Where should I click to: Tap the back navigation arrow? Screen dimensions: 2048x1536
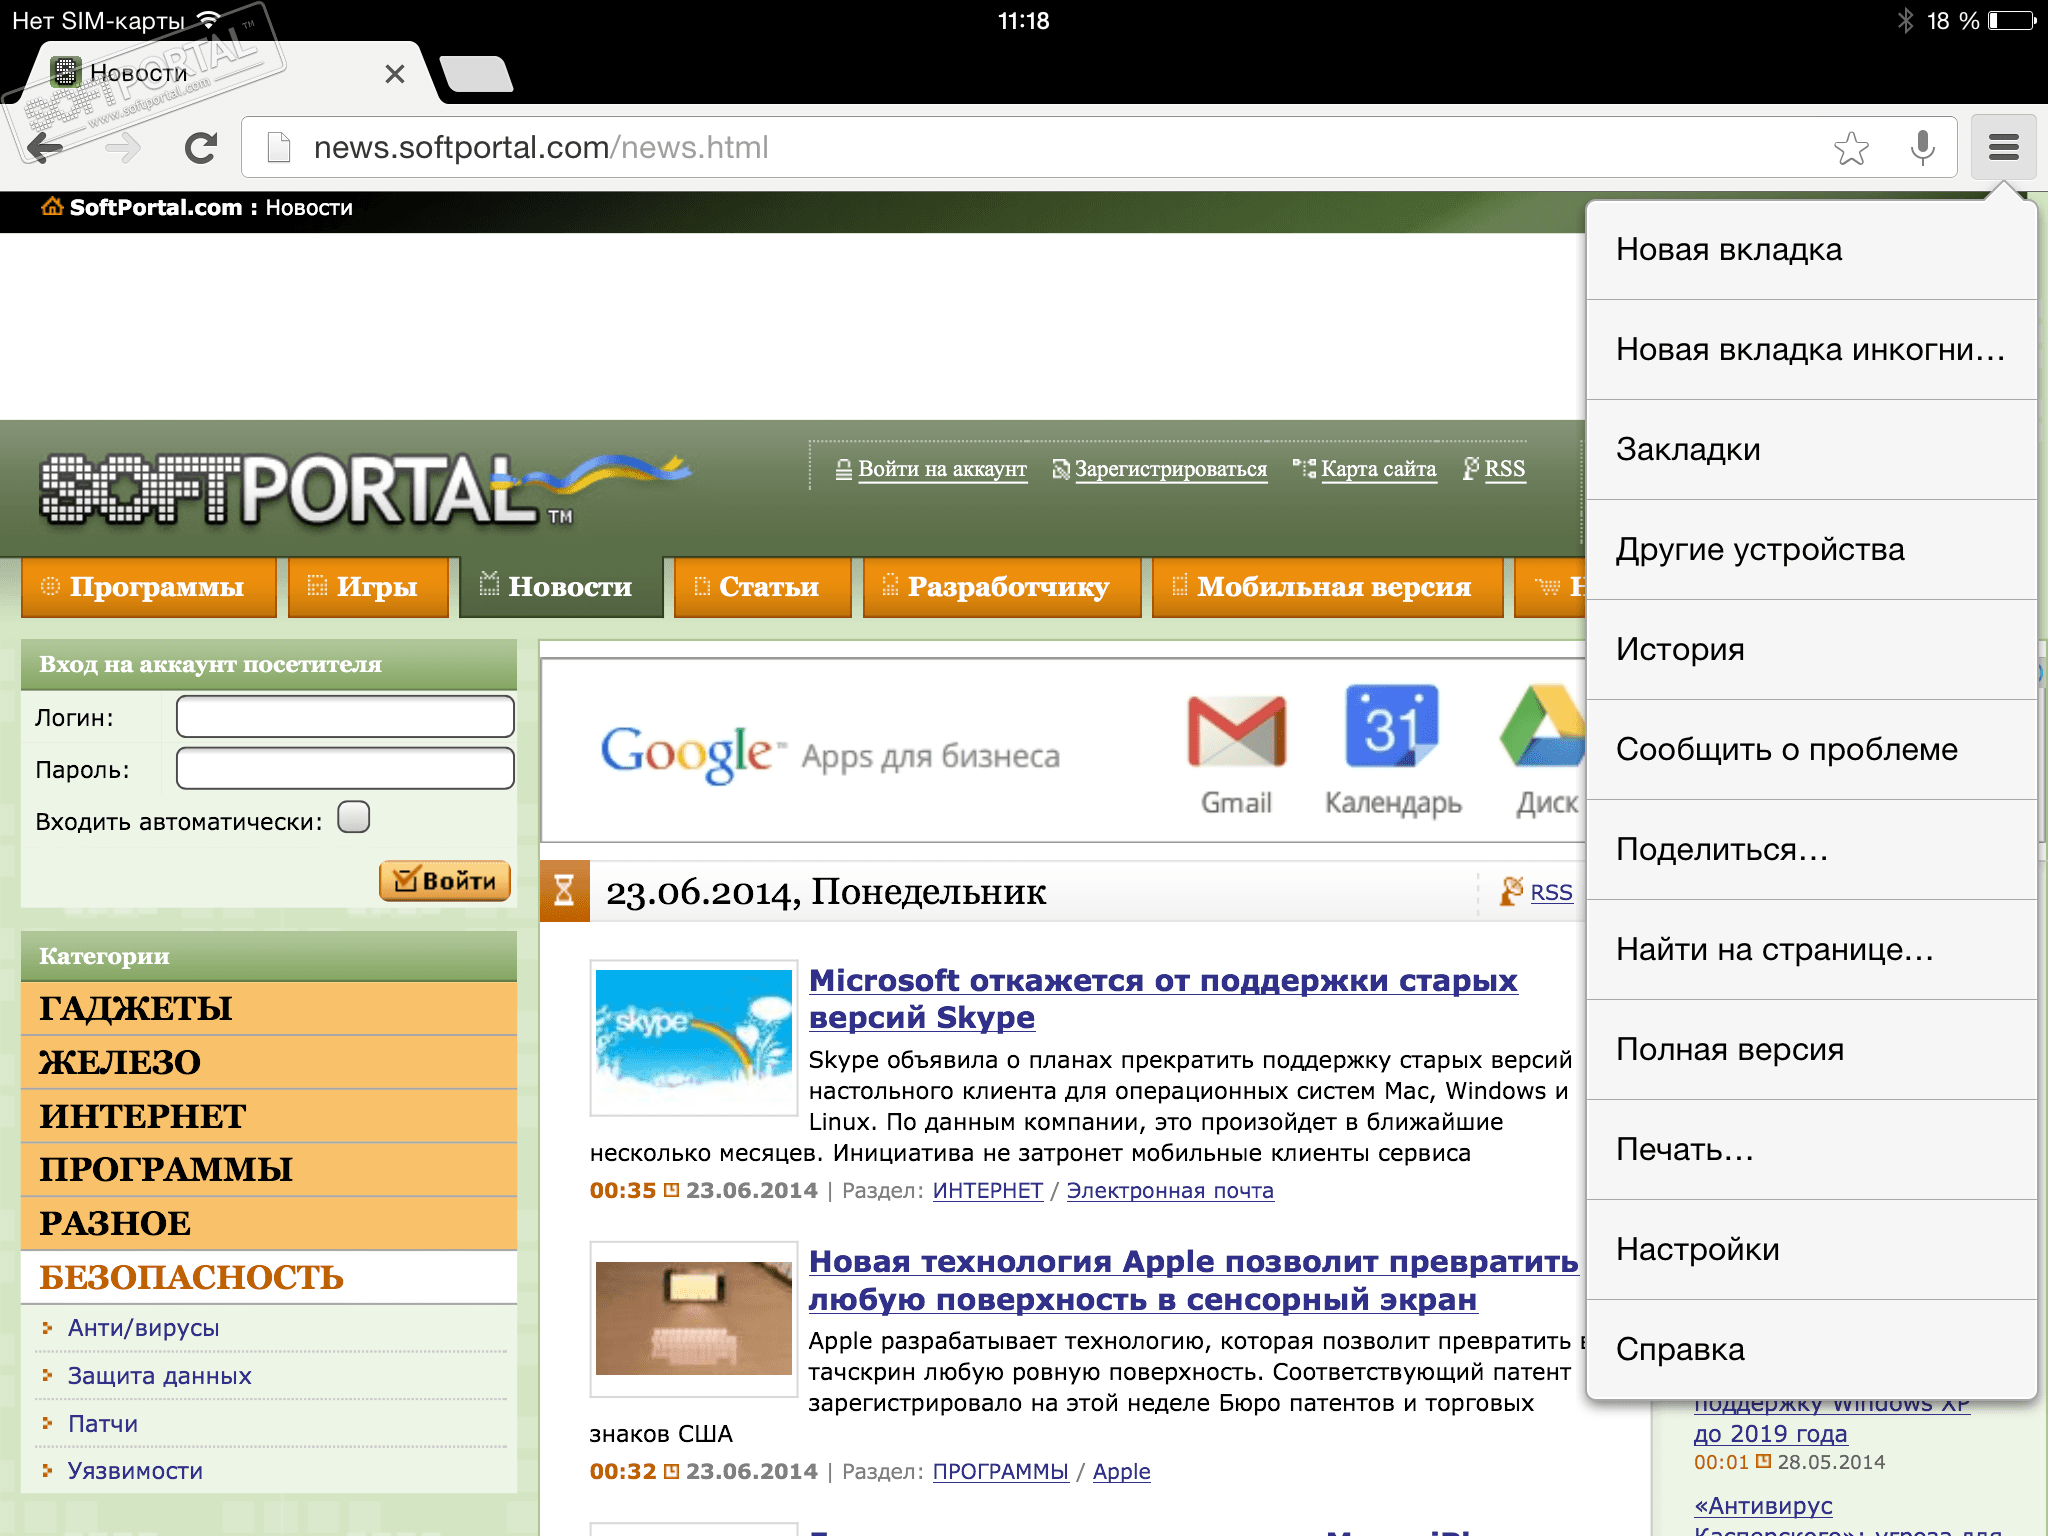tap(45, 148)
